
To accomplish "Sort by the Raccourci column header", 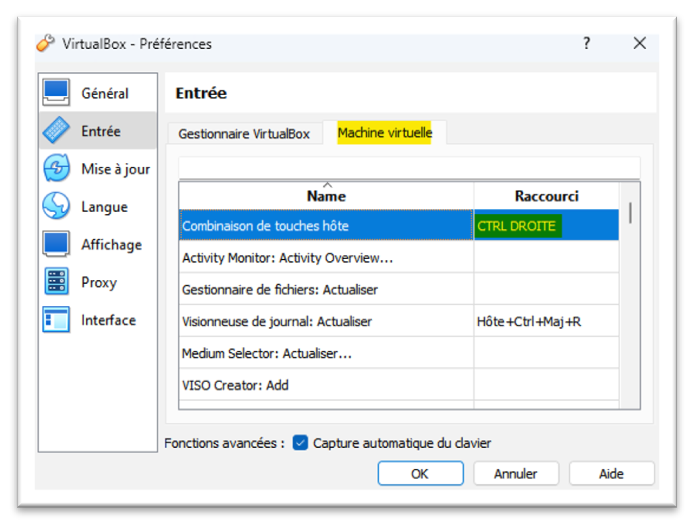I will pyautogui.click(x=546, y=196).
